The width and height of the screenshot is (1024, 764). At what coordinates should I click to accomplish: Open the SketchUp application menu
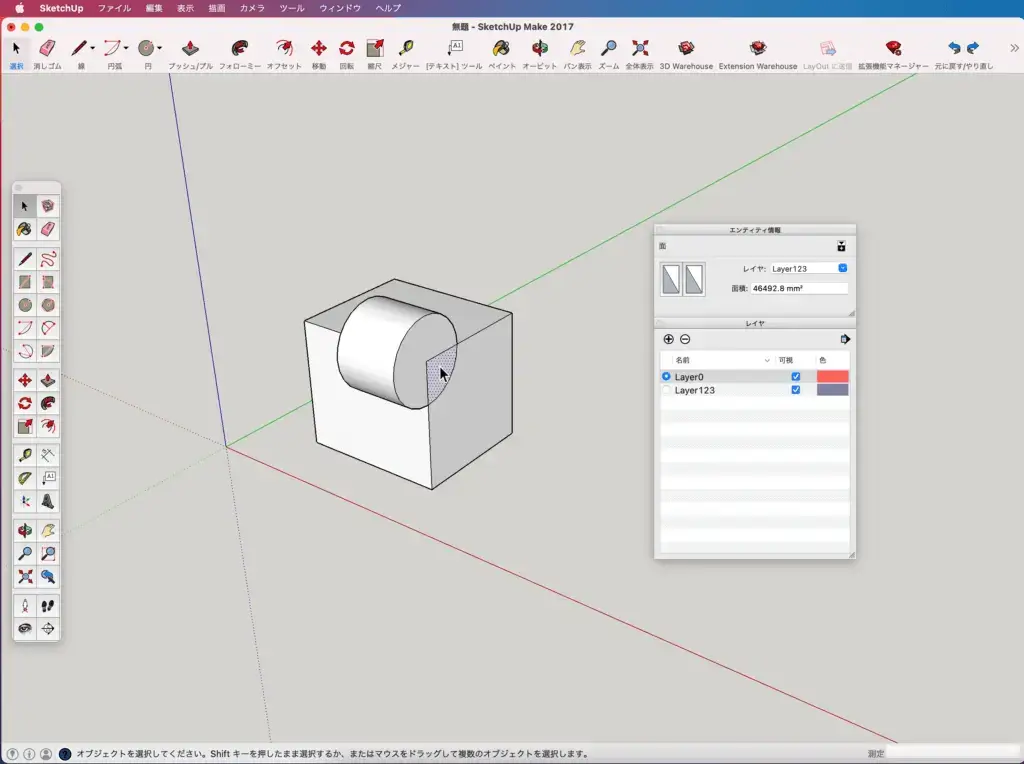(61, 8)
